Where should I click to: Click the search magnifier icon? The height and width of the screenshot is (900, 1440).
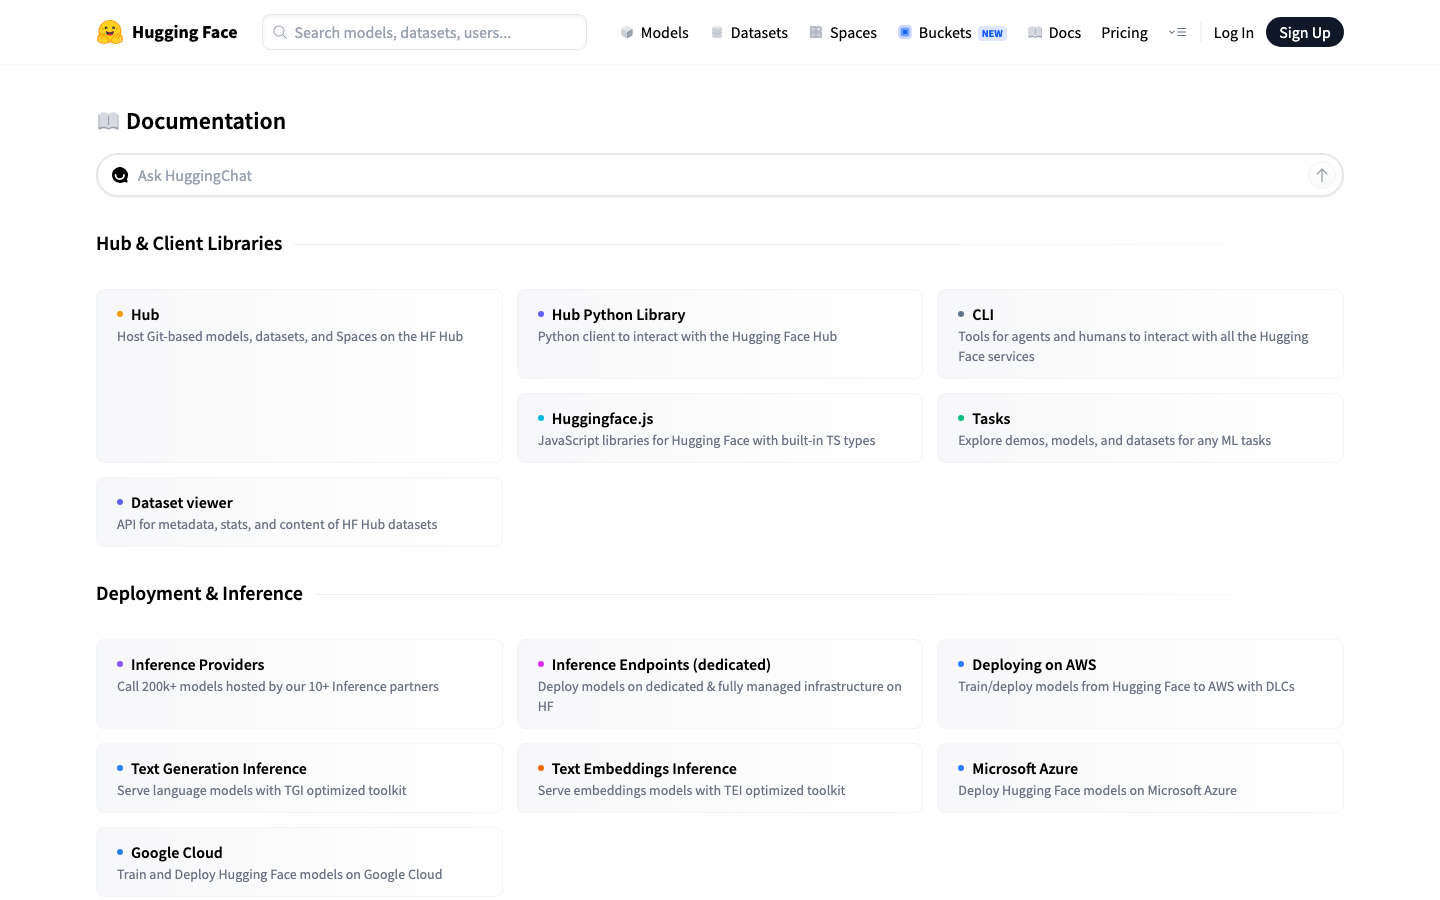point(280,32)
